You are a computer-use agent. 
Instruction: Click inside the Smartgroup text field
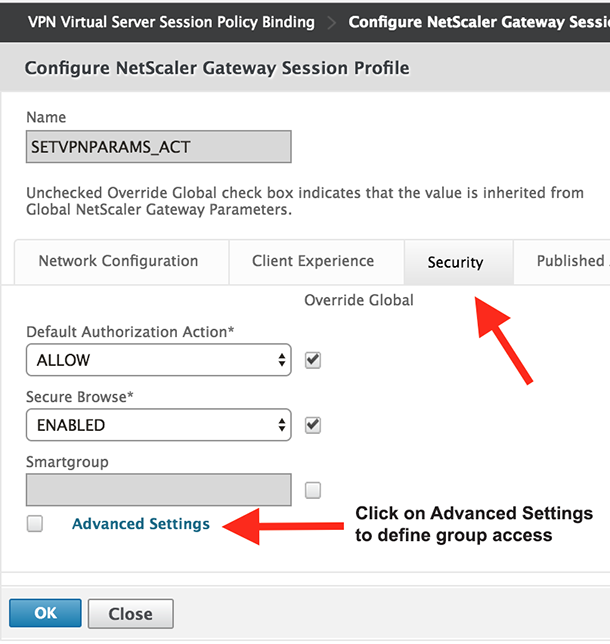click(158, 490)
